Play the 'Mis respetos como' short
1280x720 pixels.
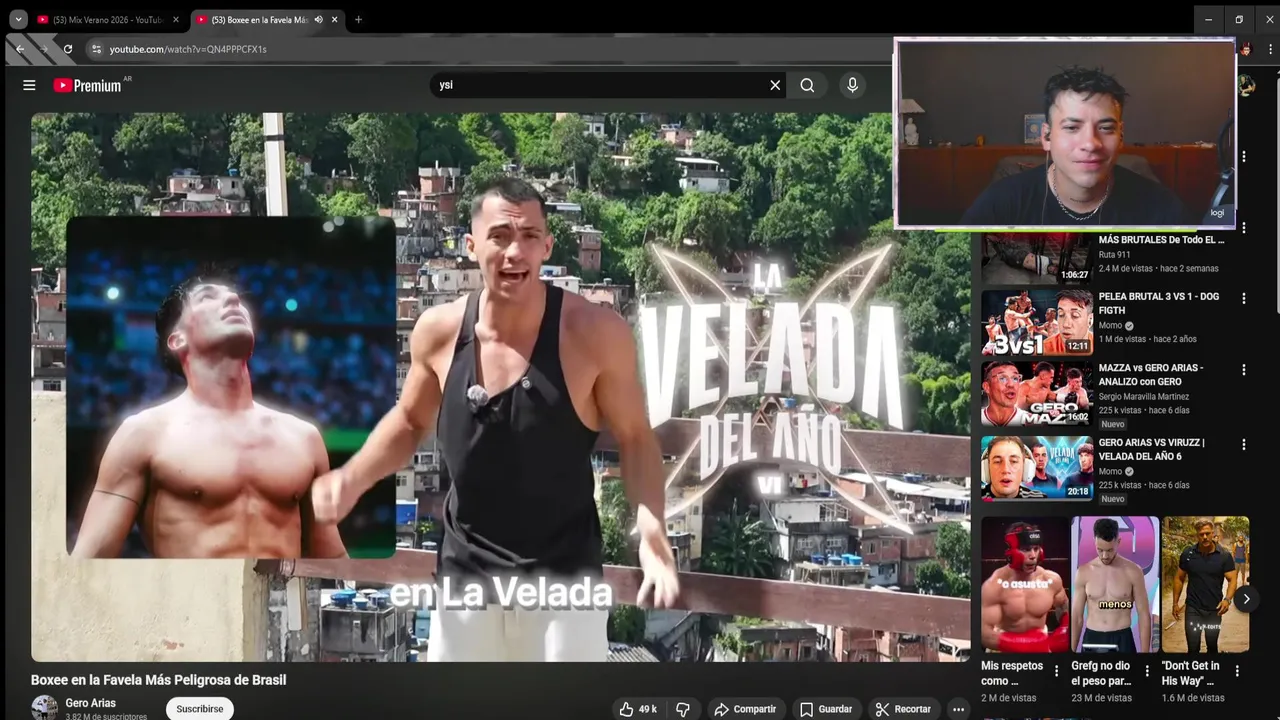(x=1024, y=584)
